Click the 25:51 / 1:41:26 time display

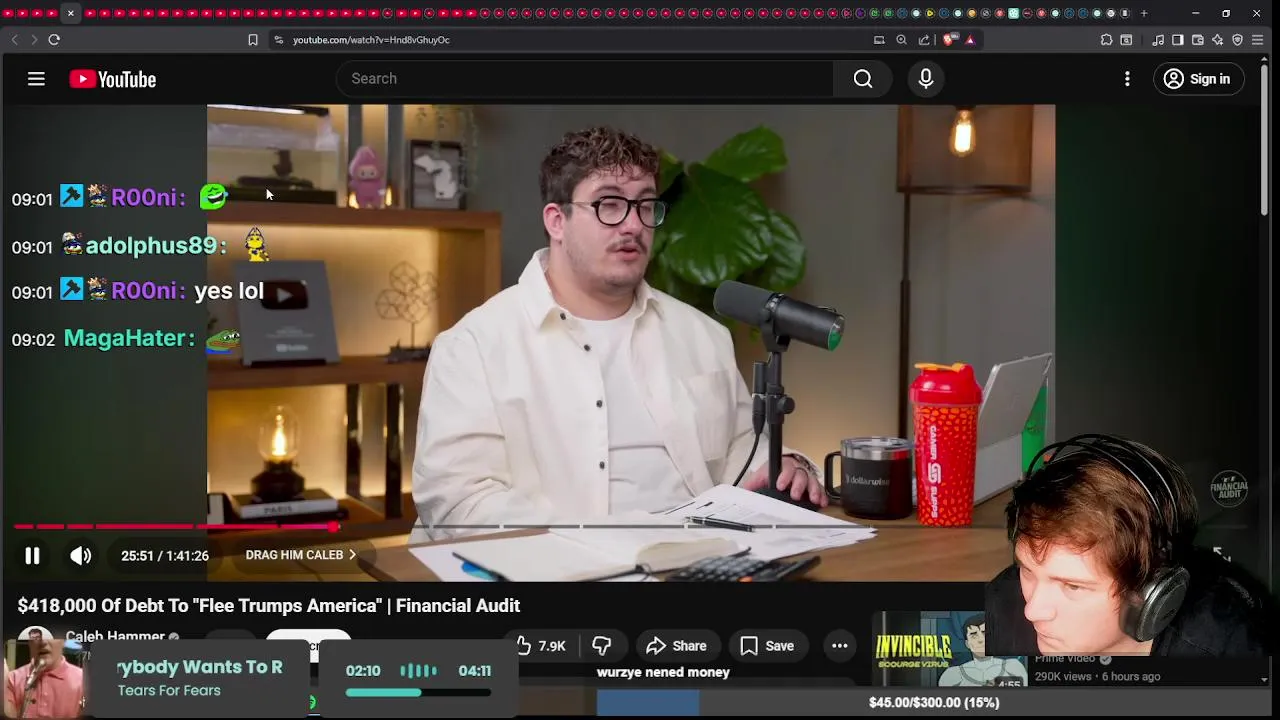pyautogui.click(x=165, y=556)
